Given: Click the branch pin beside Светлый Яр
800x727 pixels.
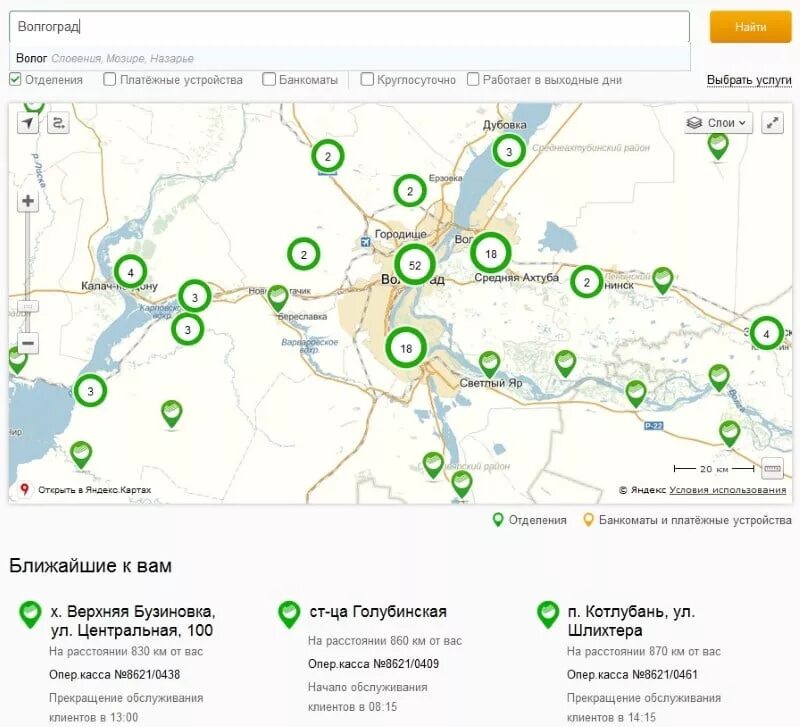Looking at the screenshot, I should [489, 364].
